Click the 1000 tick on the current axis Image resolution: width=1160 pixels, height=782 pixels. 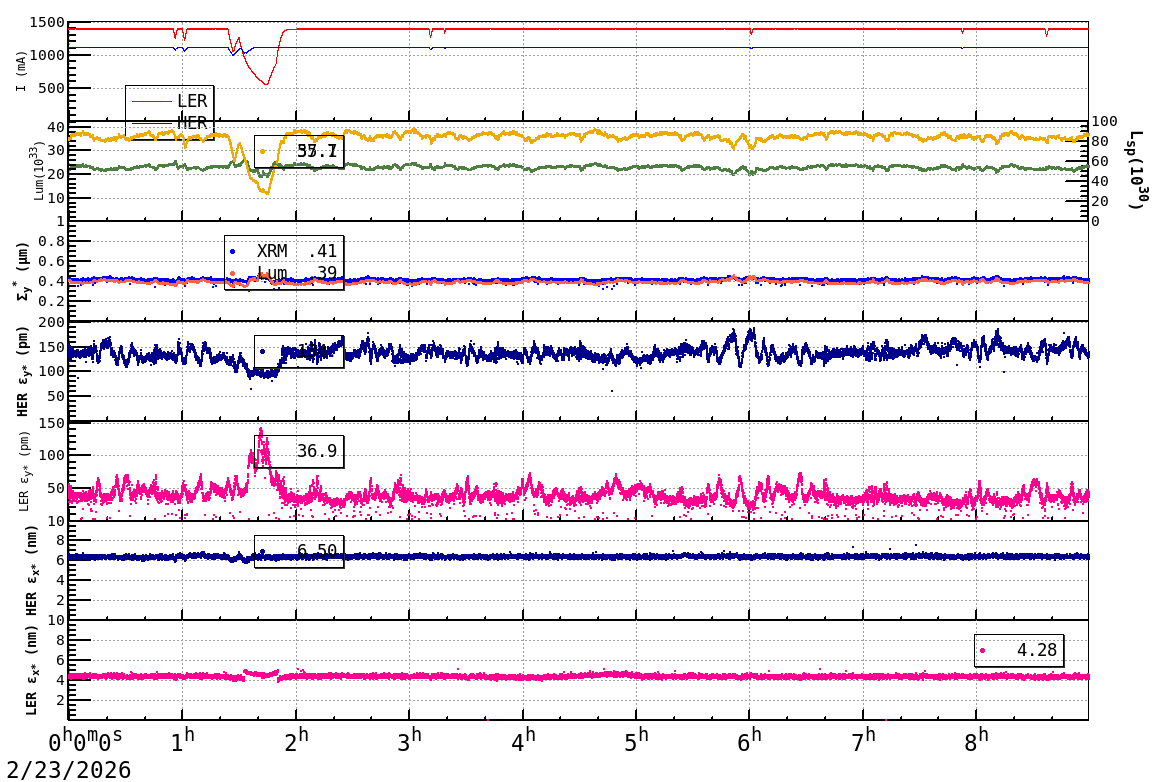[x=47, y=55]
